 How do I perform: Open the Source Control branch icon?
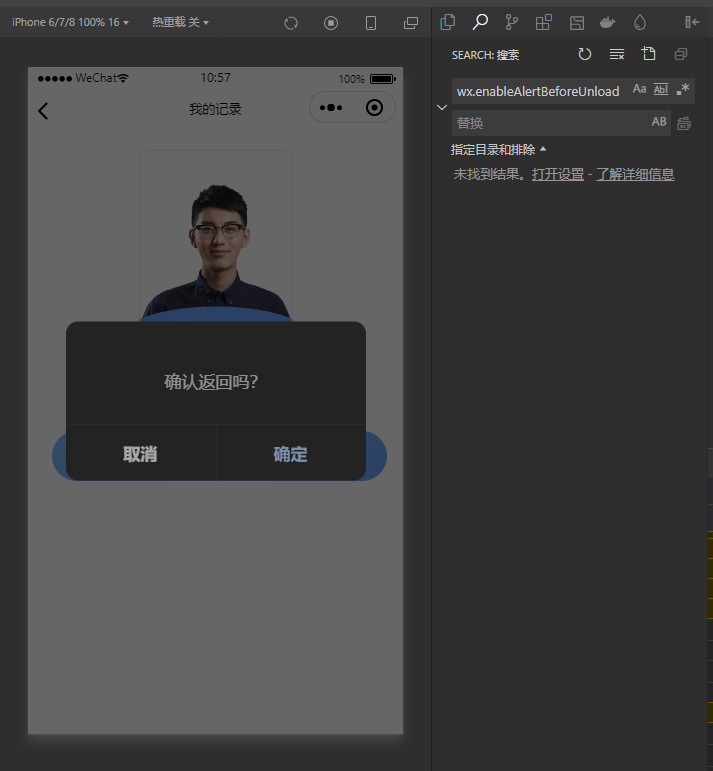511,22
